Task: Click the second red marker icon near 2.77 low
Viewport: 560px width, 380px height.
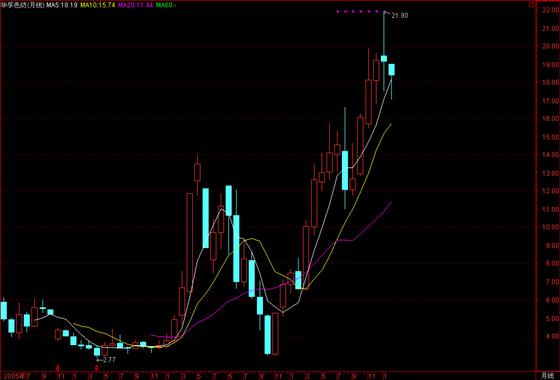Action: [x=96, y=367]
